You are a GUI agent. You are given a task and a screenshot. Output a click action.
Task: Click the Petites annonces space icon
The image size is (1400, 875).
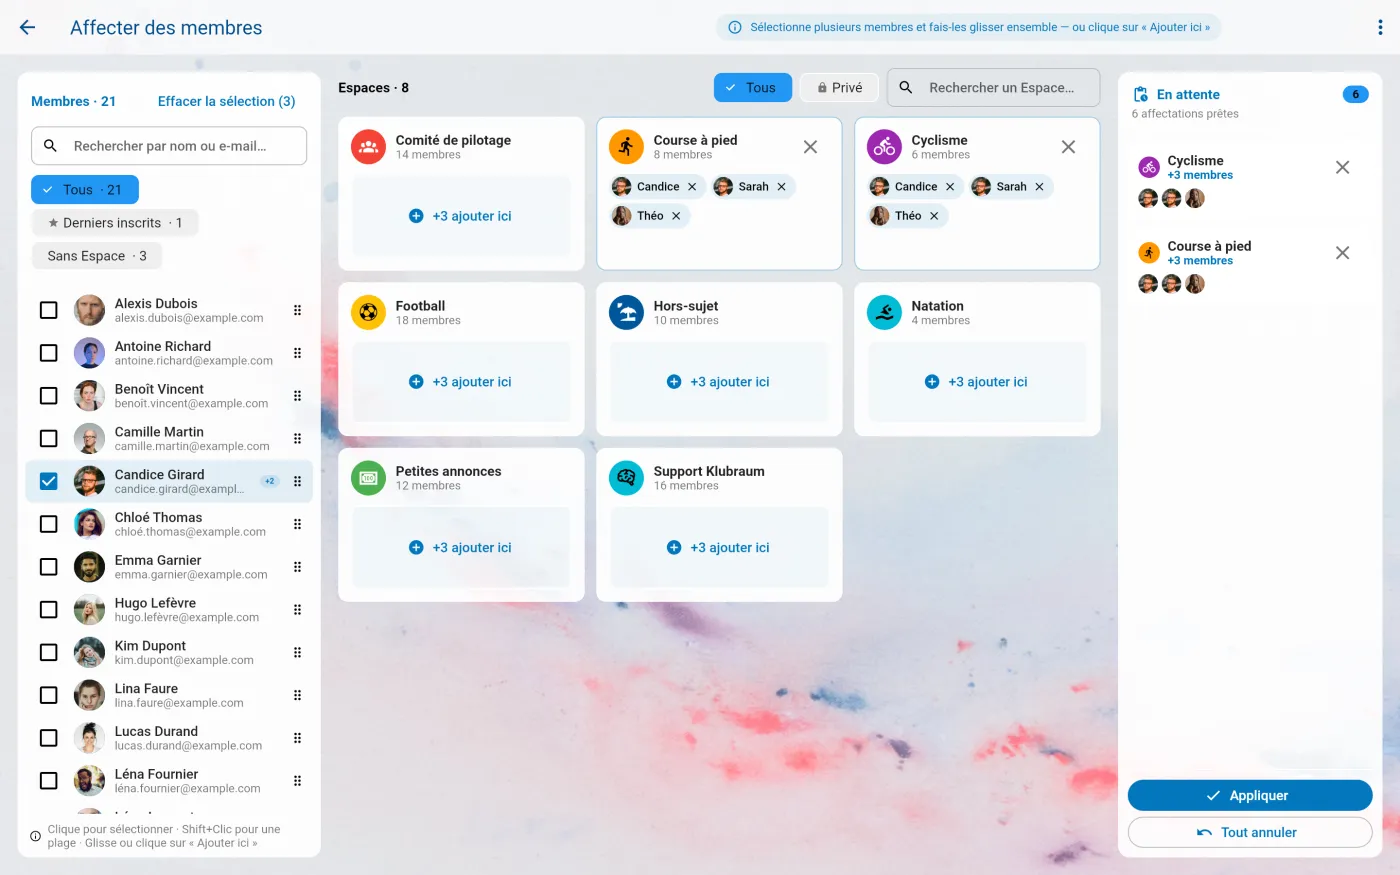point(368,478)
